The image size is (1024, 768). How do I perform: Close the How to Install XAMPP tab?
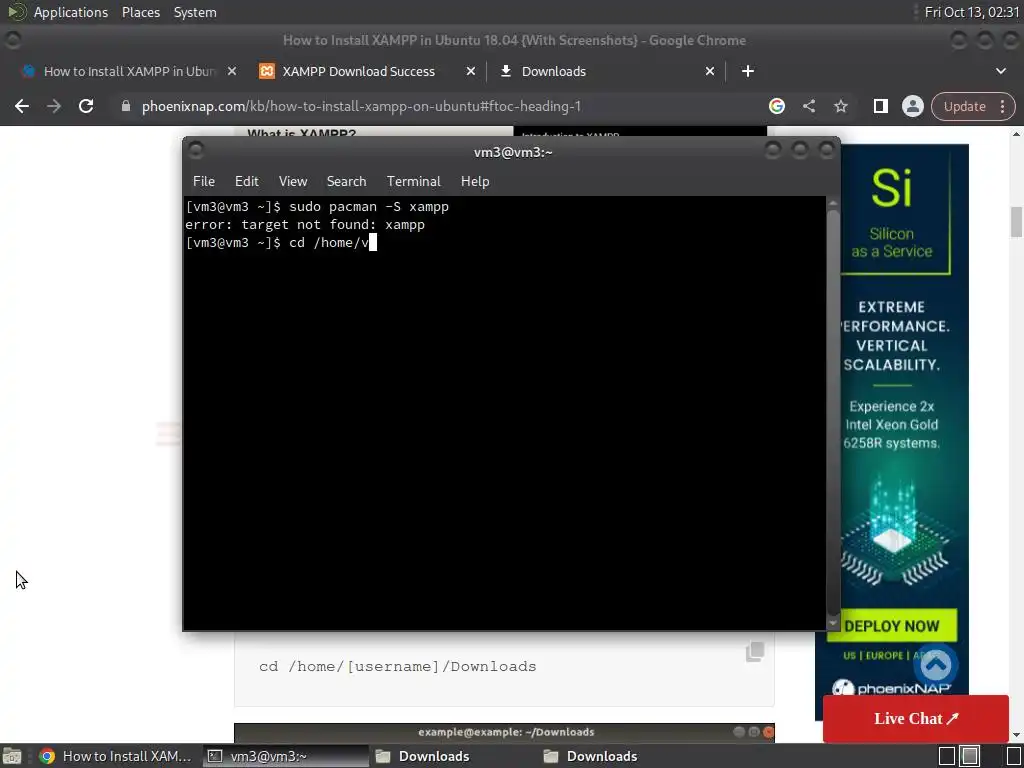point(232,71)
